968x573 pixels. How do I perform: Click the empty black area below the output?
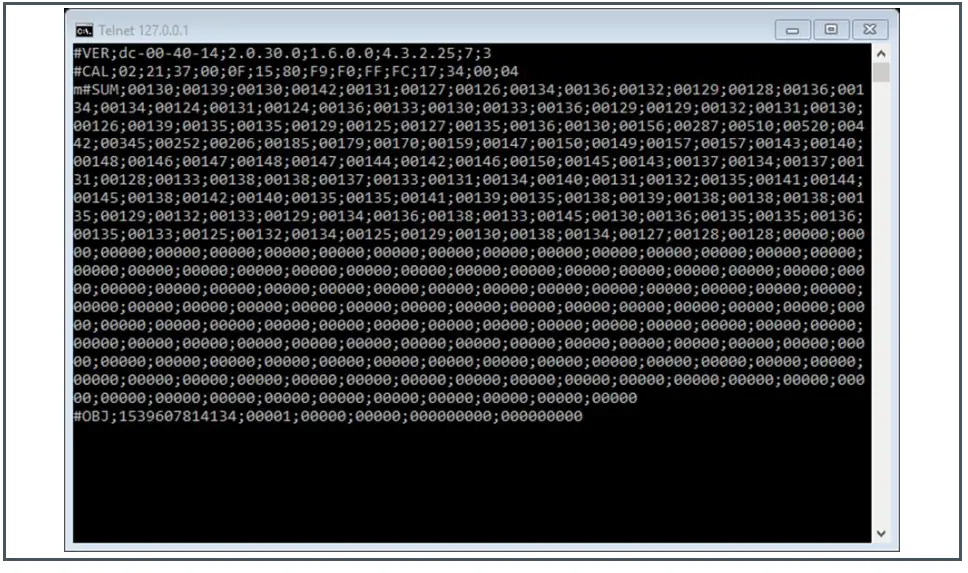pyautogui.click(x=472, y=482)
